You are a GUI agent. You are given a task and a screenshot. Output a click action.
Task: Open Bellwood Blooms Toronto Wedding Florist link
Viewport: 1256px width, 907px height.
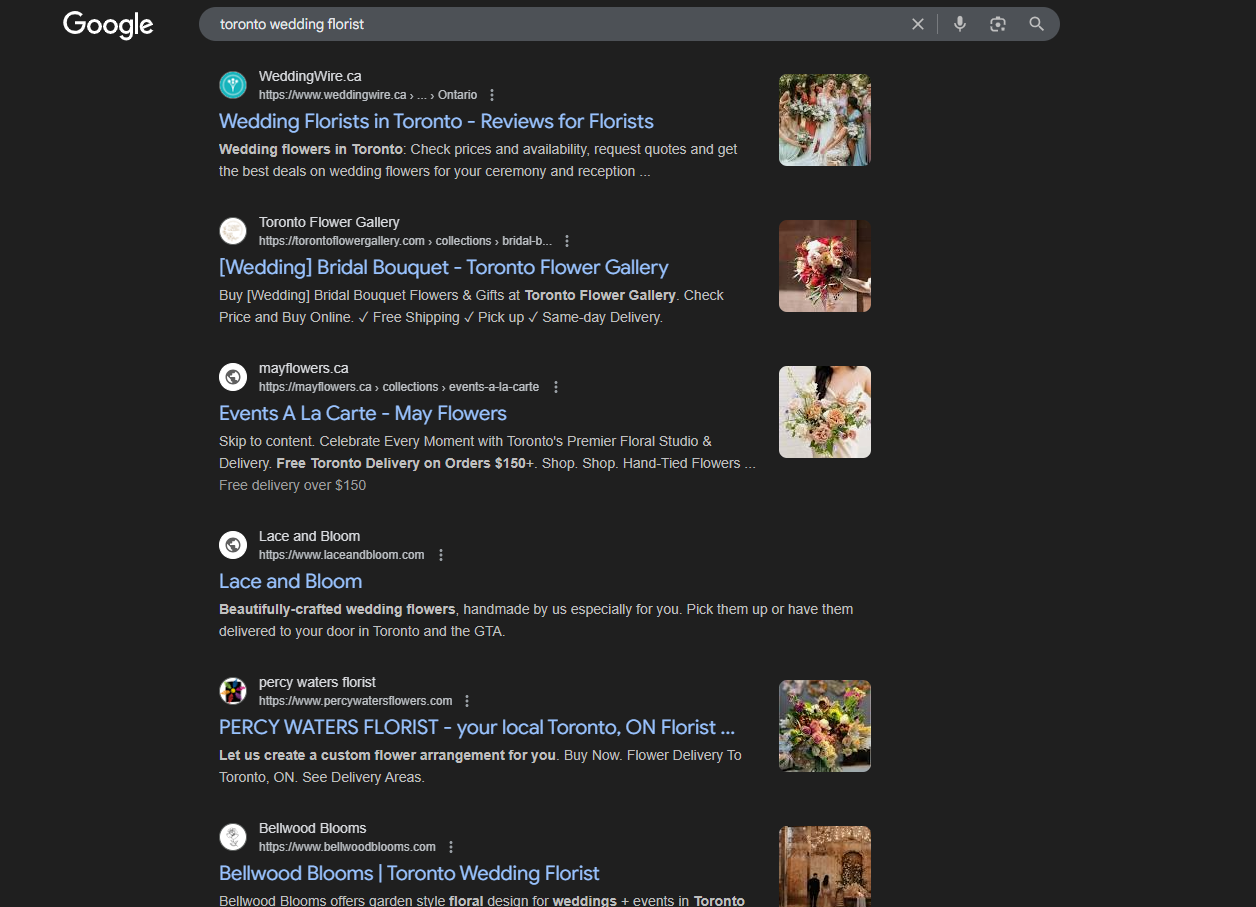409,873
